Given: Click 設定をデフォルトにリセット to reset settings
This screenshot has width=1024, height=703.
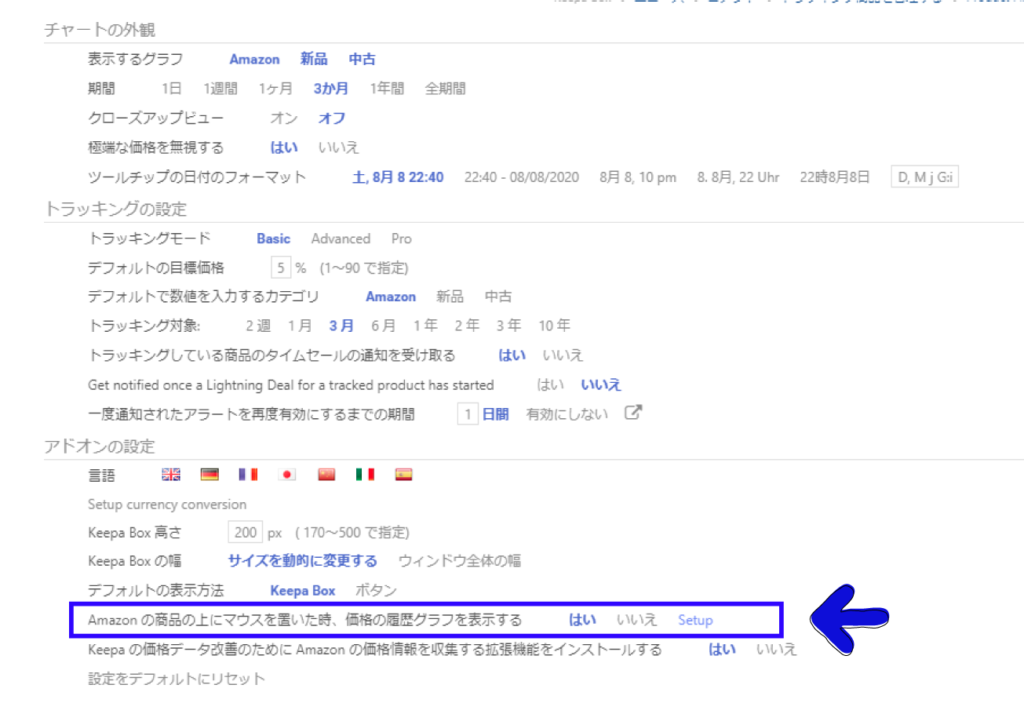Looking at the screenshot, I should (x=177, y=679).
